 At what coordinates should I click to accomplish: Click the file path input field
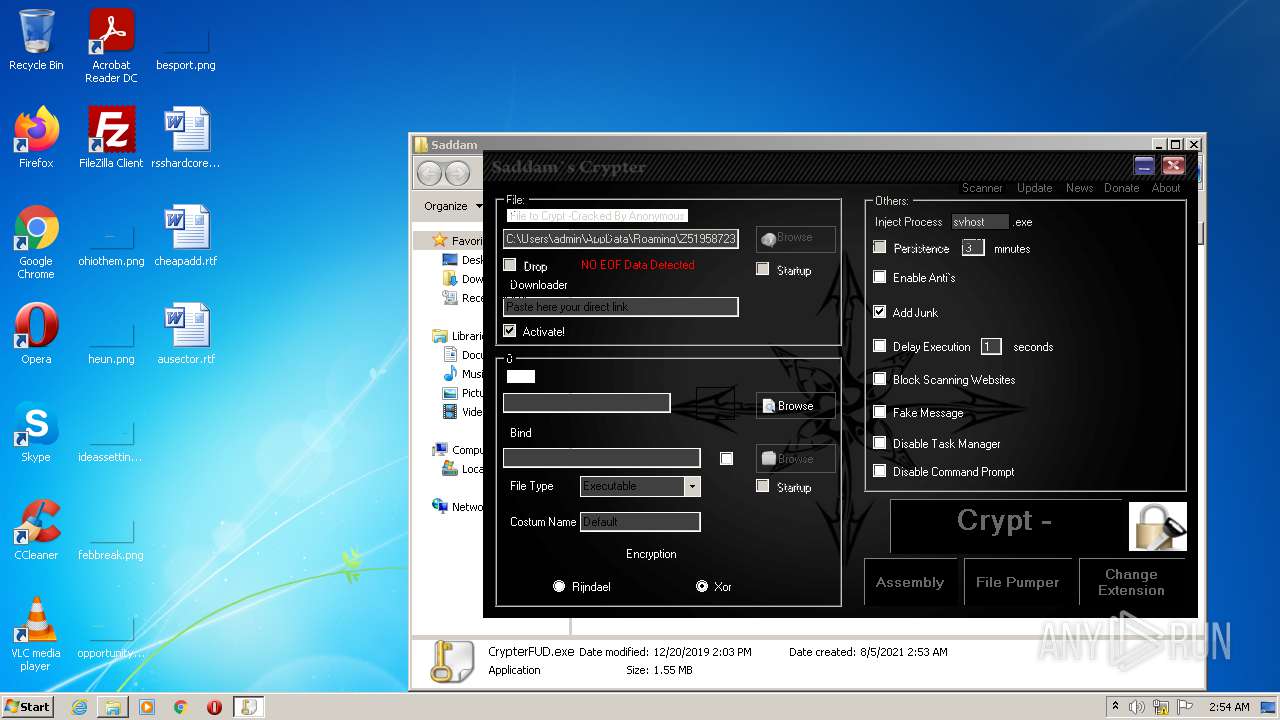(x=621, y=239)
